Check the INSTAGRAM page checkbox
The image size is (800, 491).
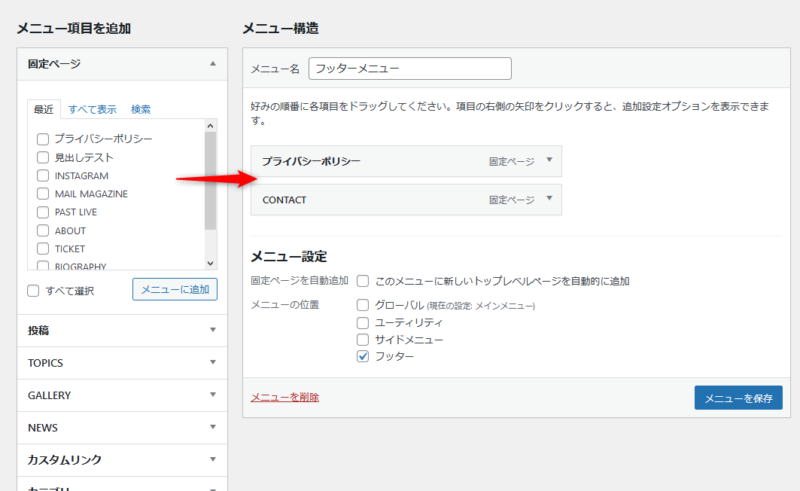pos(43,176)
